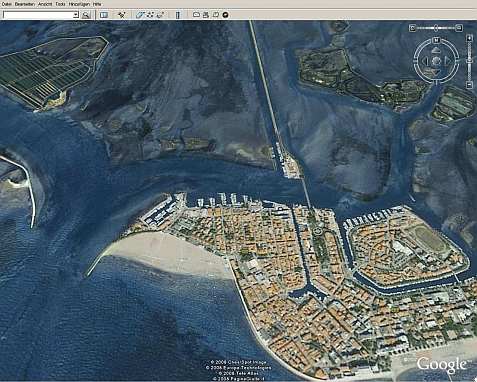
Task: Click the add path tool icon
Action: coord(150,15)
